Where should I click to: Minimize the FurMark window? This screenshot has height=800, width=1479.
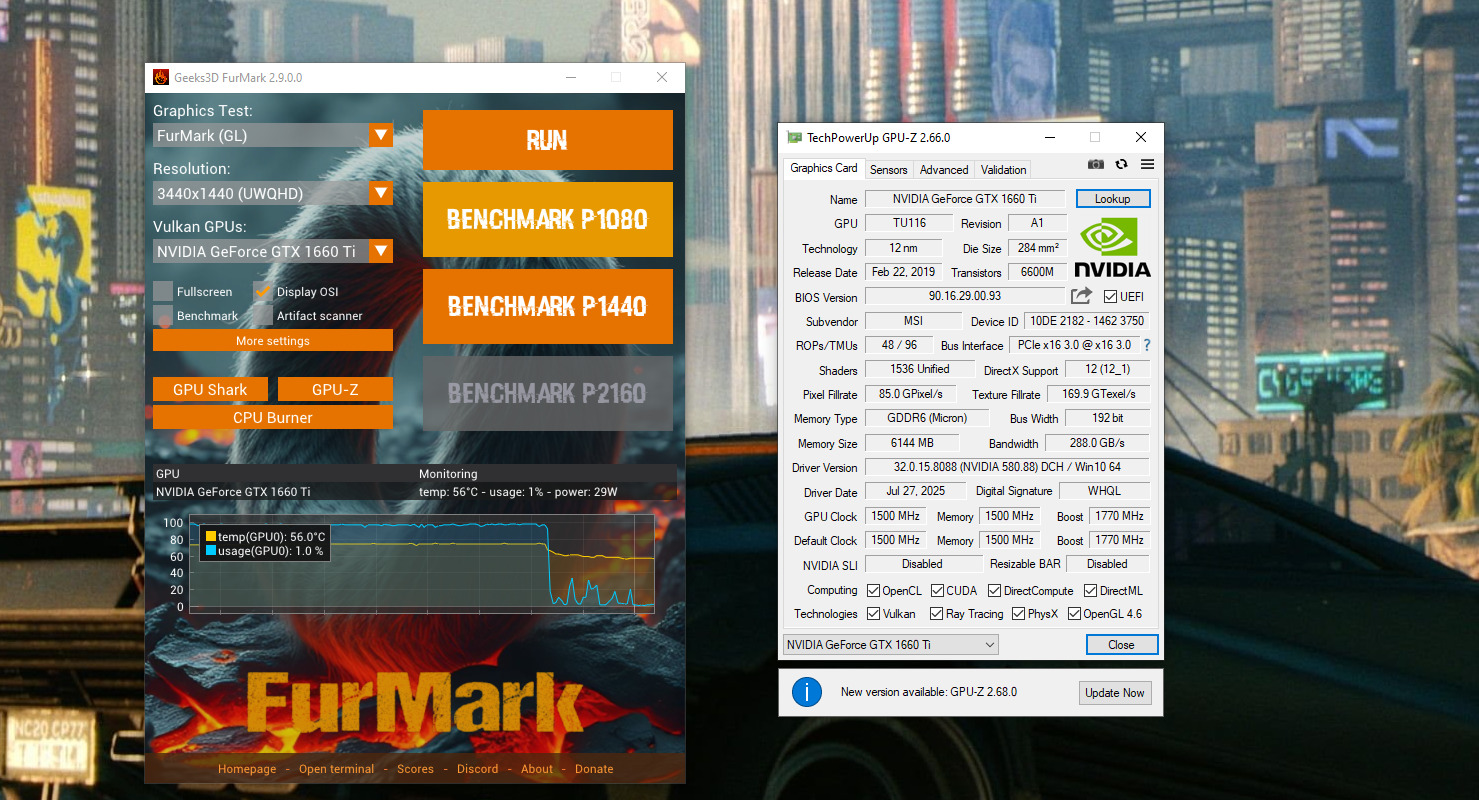pos(570,77)
